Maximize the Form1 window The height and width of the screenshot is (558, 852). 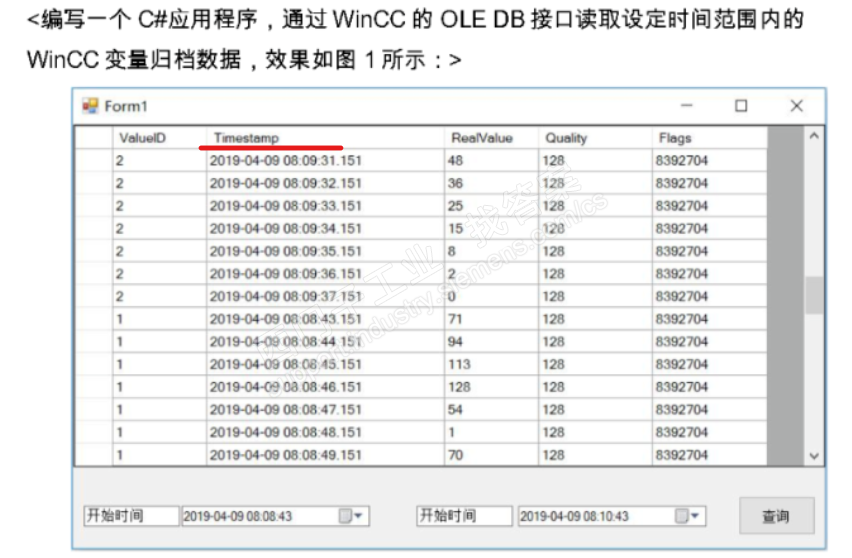(741, 105)
